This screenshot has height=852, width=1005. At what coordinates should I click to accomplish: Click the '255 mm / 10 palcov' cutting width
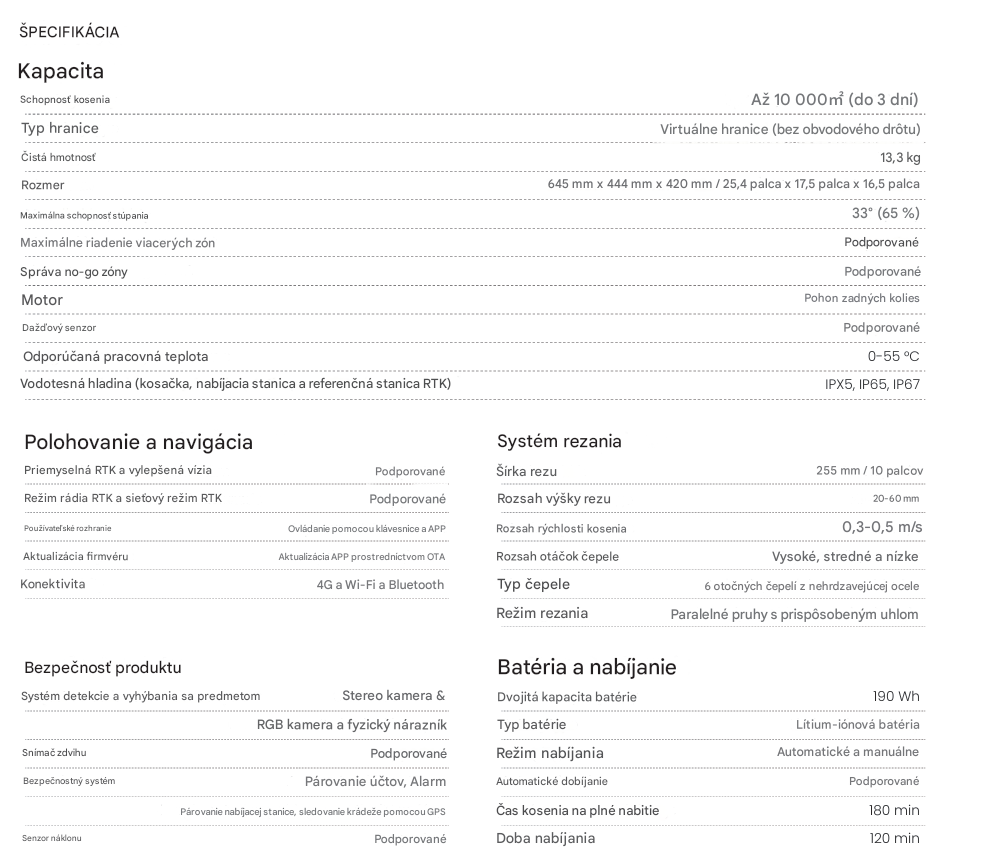click(869, 470)
